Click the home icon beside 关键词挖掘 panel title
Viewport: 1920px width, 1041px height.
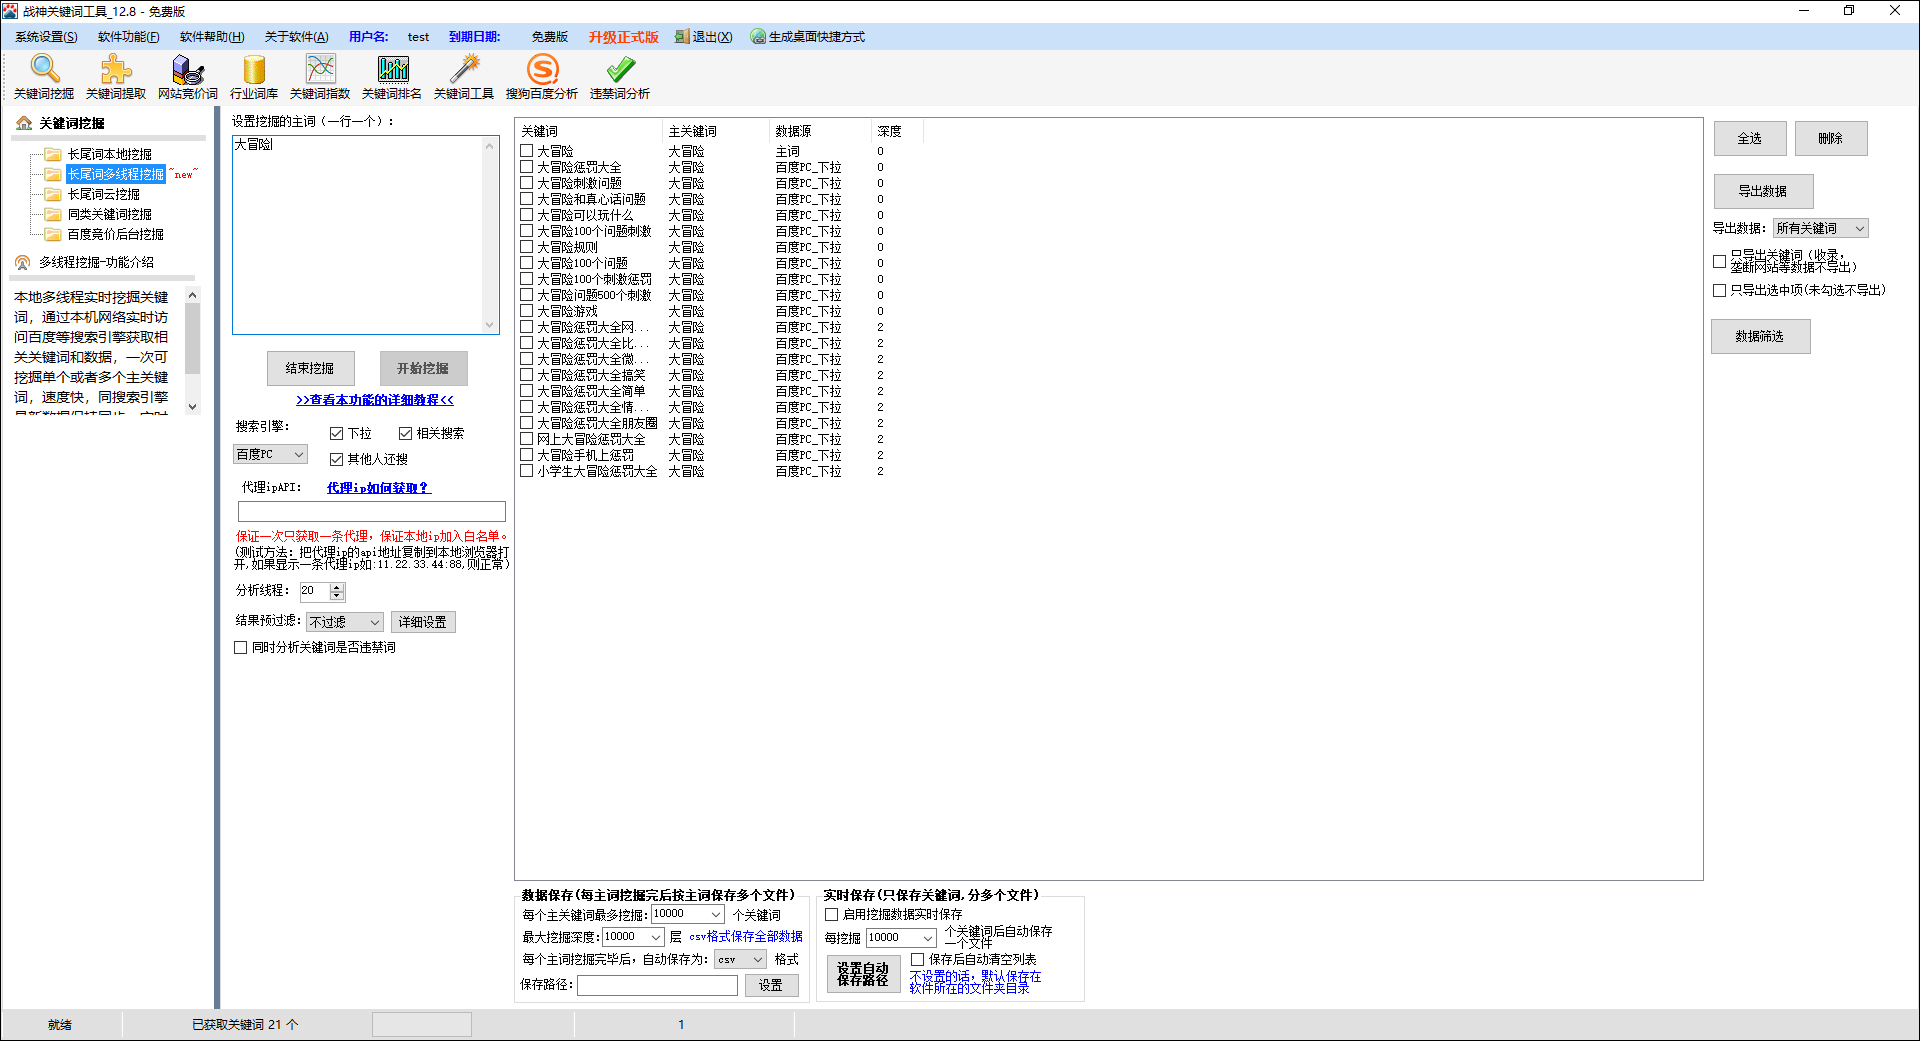[x=24, y=123]
